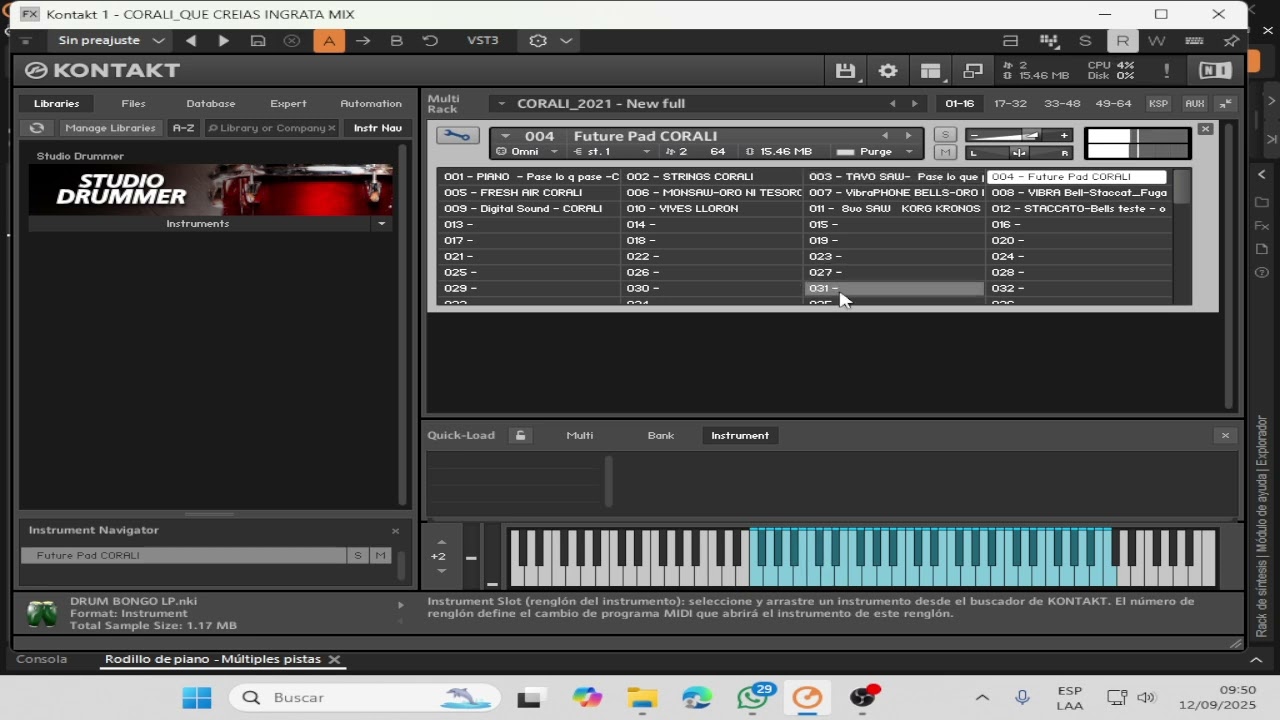Screen dimensions: 1280x720
Task: Select the Bank tab in Quick-Load
Action: [661, 435]
